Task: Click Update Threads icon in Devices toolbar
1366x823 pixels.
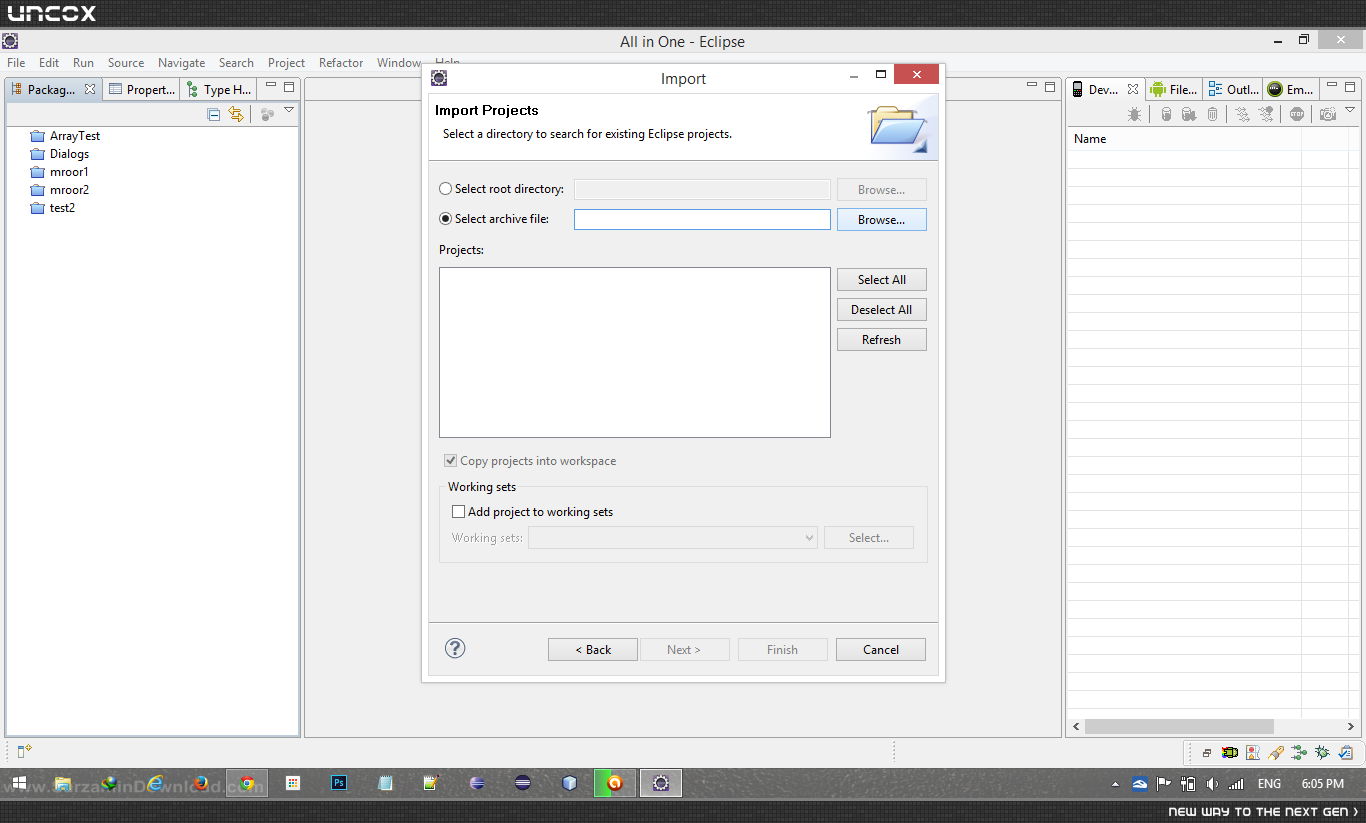Action: point(1242,115)
